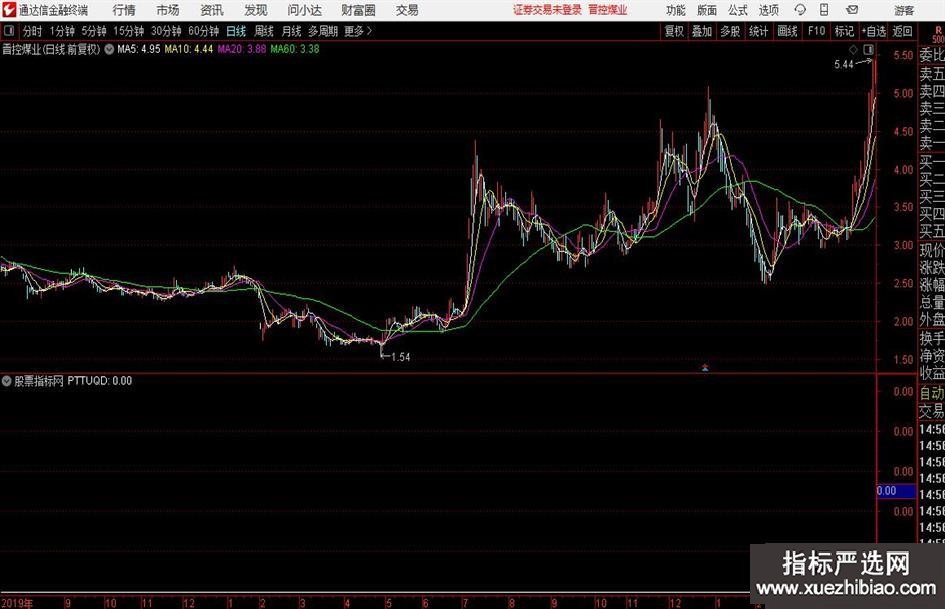This screenshot has width=945, height=609.
Task: Click the 多股 multi-stock button
Action: 730,31
